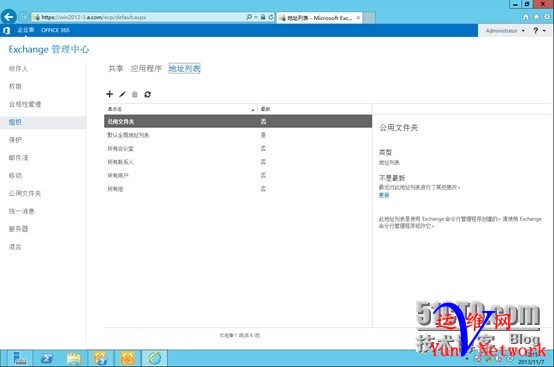Screen dimensions: 554x367
Task: Switch to Internet Explorer taskbar icon
Action: (155, 359)
